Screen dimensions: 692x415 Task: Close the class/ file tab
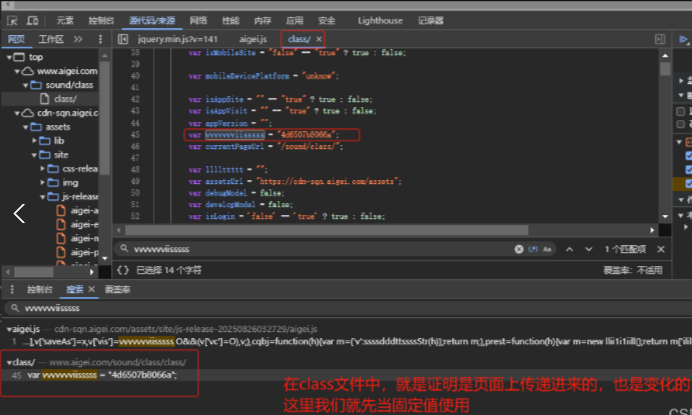(319, 39)
